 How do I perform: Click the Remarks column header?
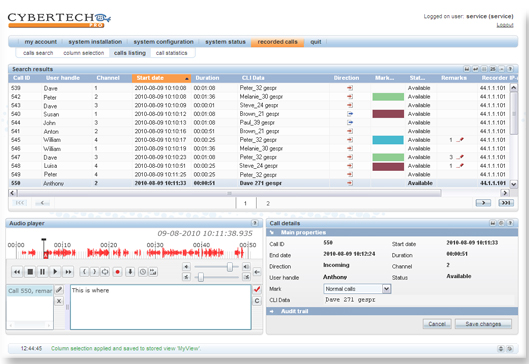[x=454, y=78]
